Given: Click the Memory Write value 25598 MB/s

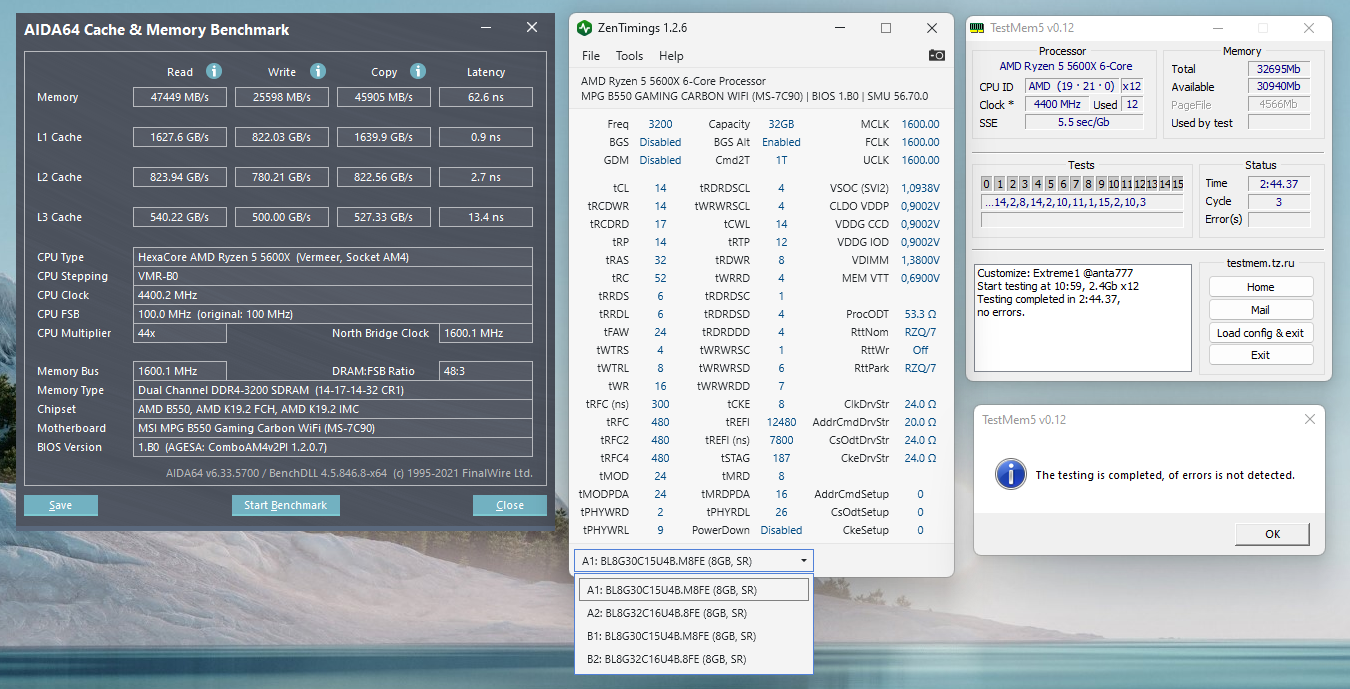Looking at the screenshot, I should pos(282,97).
